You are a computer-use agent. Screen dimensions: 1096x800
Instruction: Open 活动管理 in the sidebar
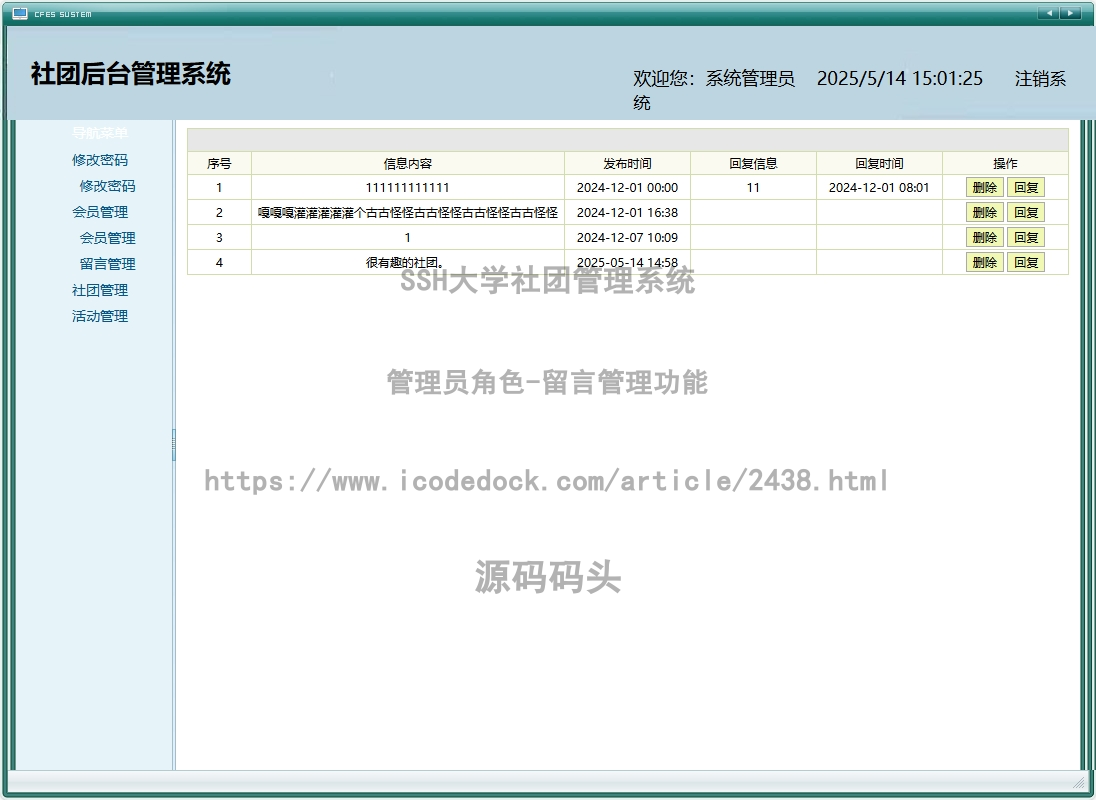point(100,316)
